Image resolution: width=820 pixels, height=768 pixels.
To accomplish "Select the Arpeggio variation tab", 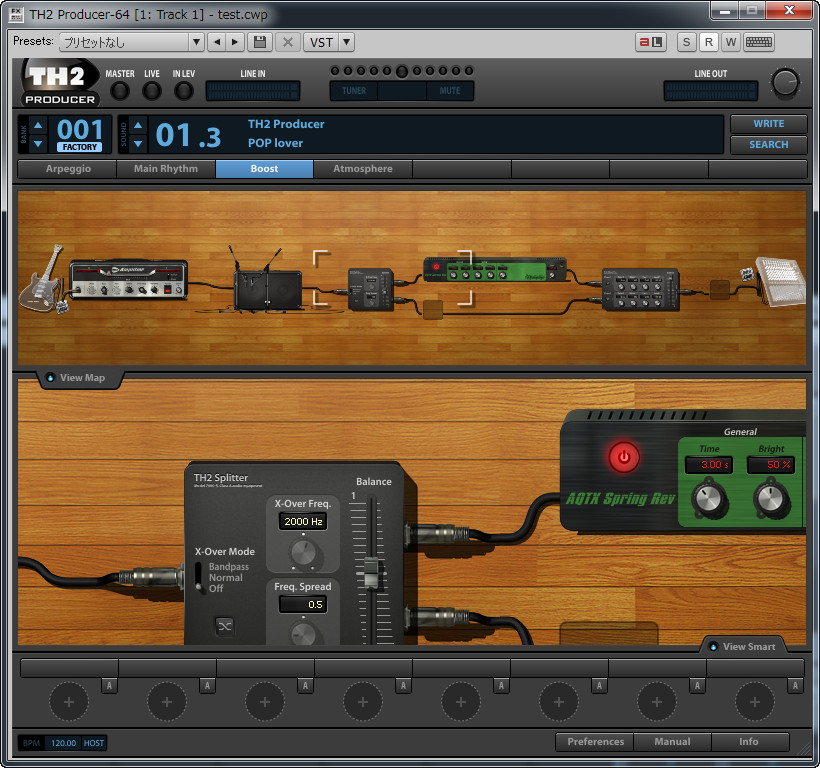I will tap(67, 169).
